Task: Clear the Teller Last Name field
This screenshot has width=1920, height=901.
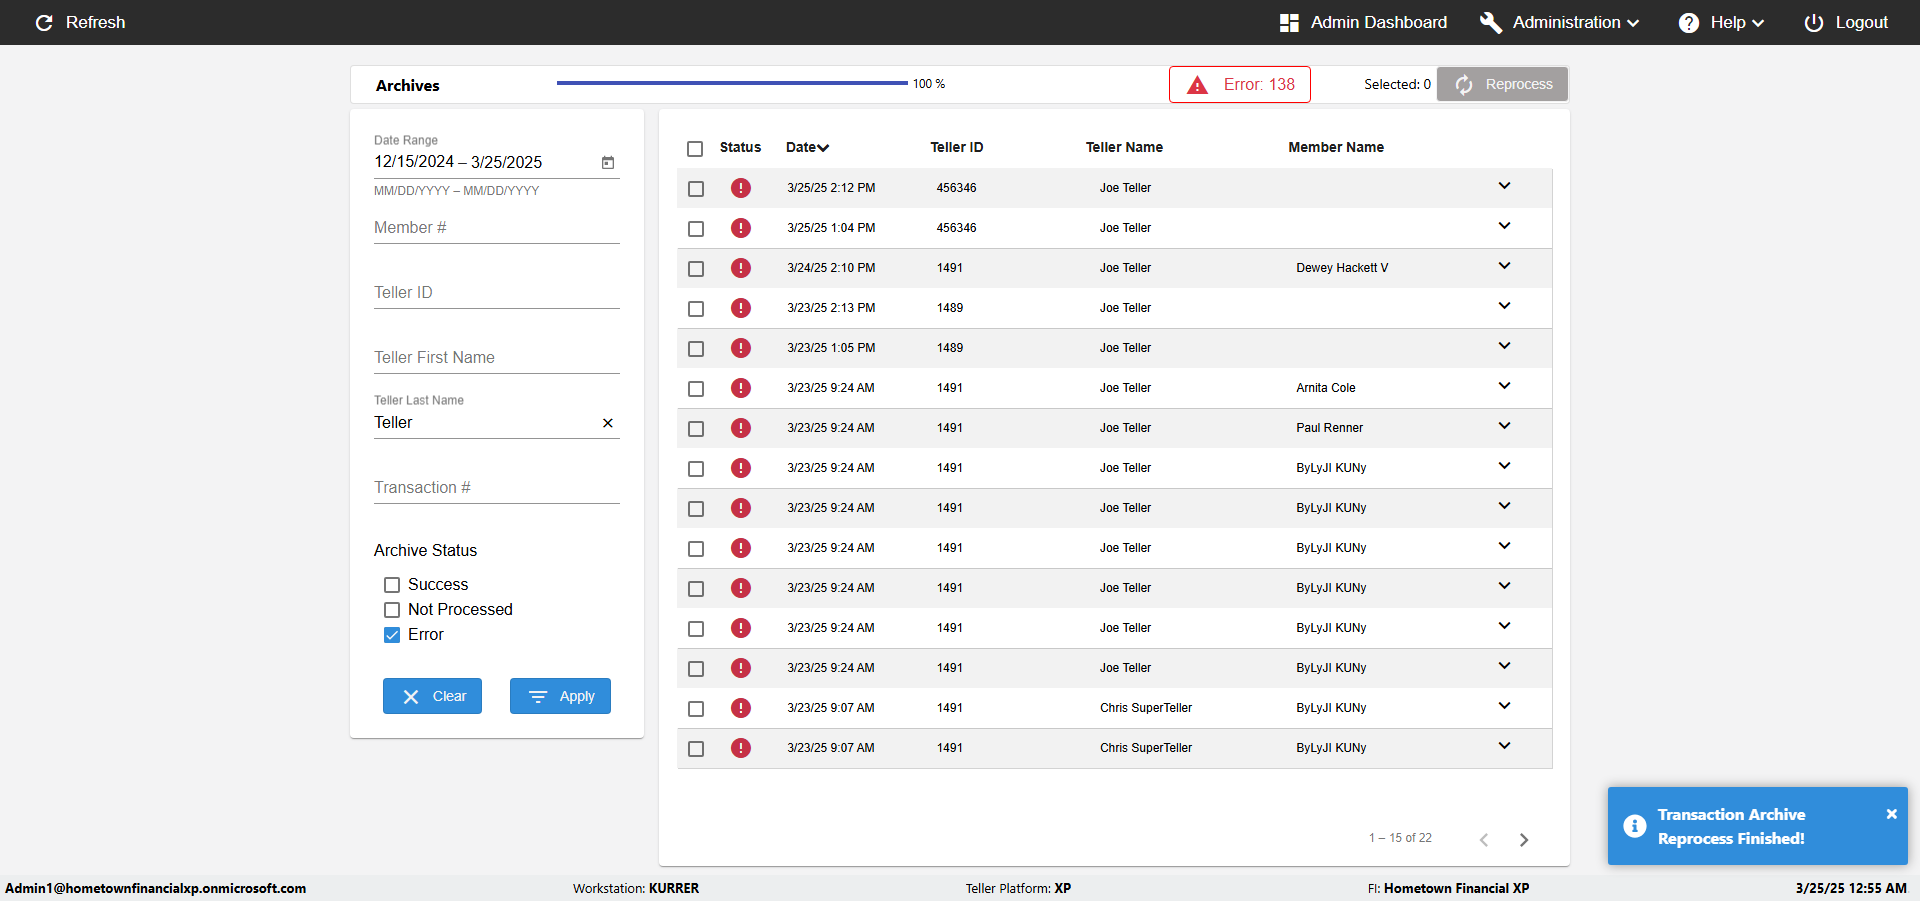Action: coord(608,423)
